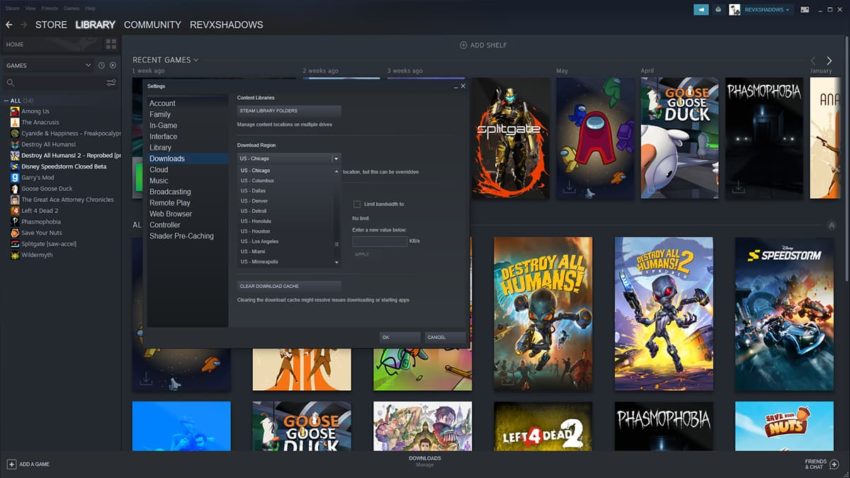The width and height of the screenshot is (850, 478).
Task: Choose US - Denver from region list
Action: tap(254, 201)
